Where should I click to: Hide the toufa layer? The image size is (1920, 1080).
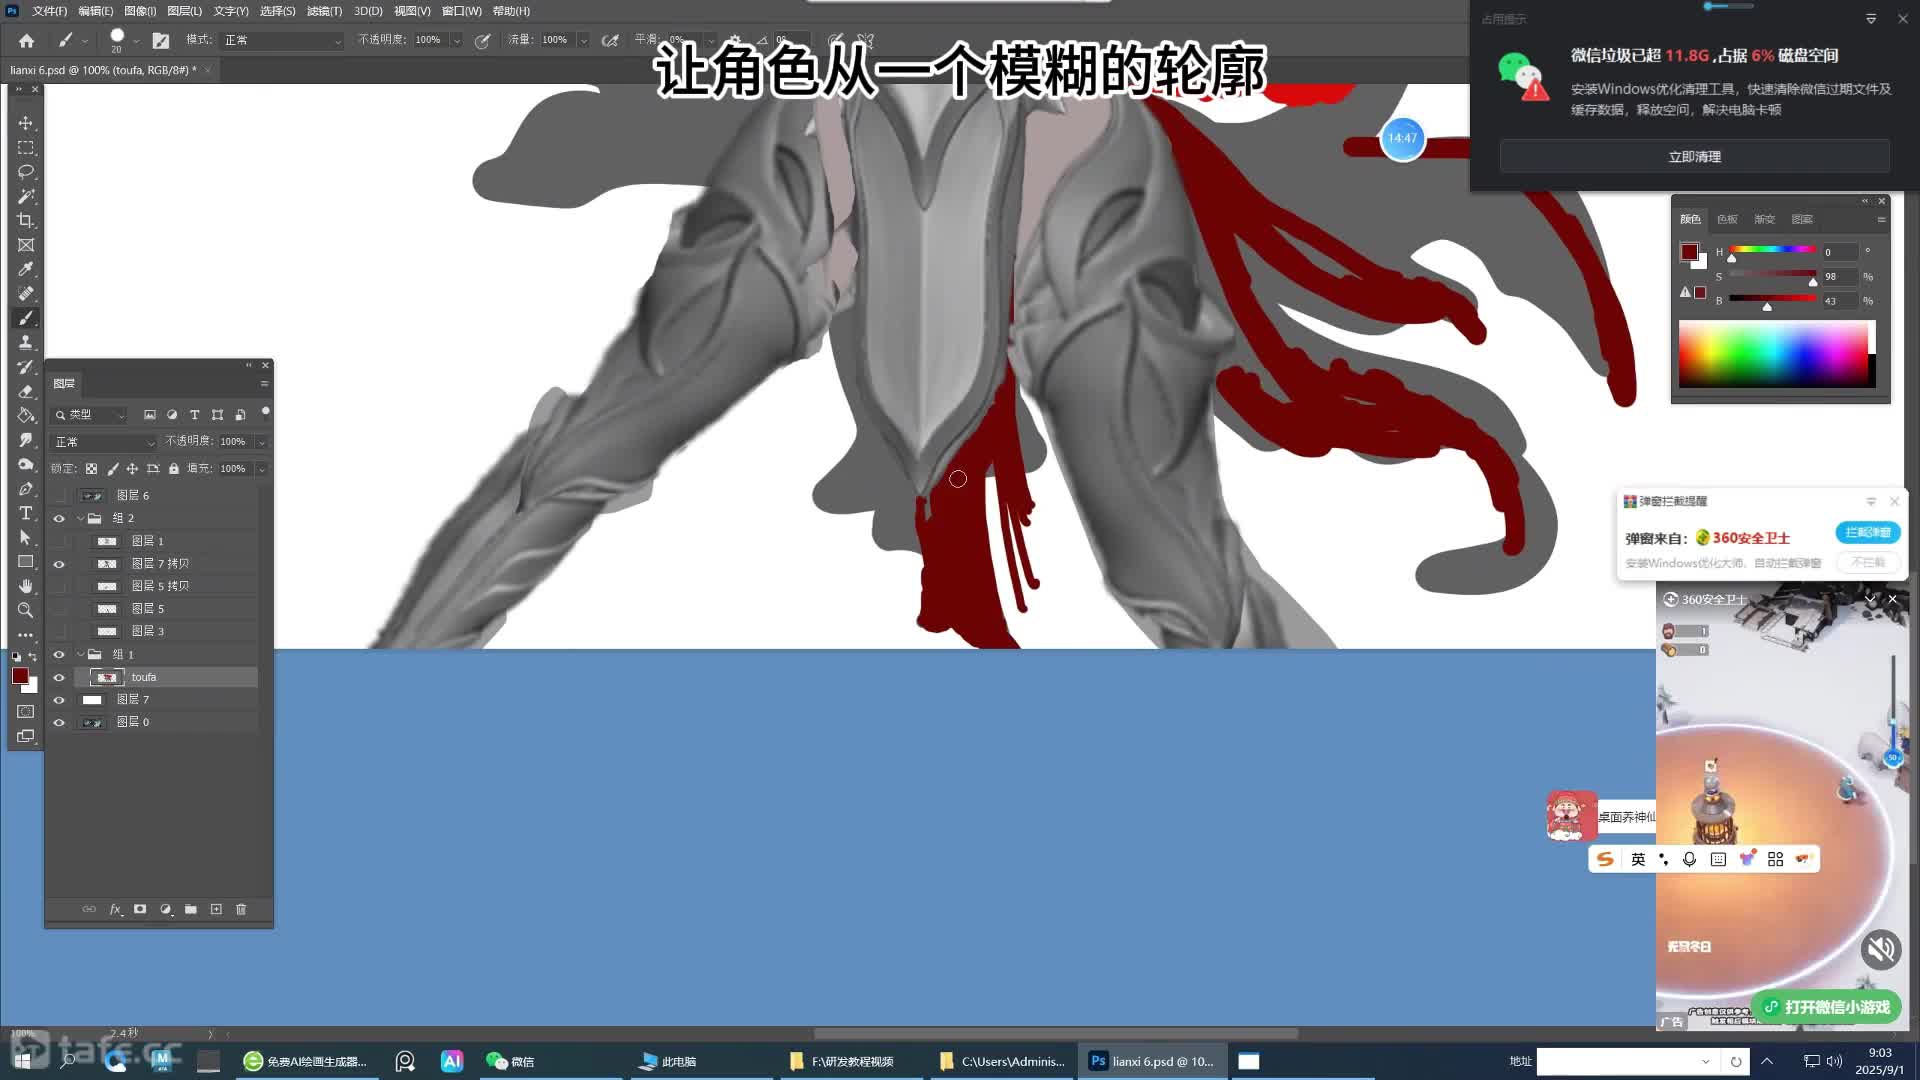pos(59,677)
